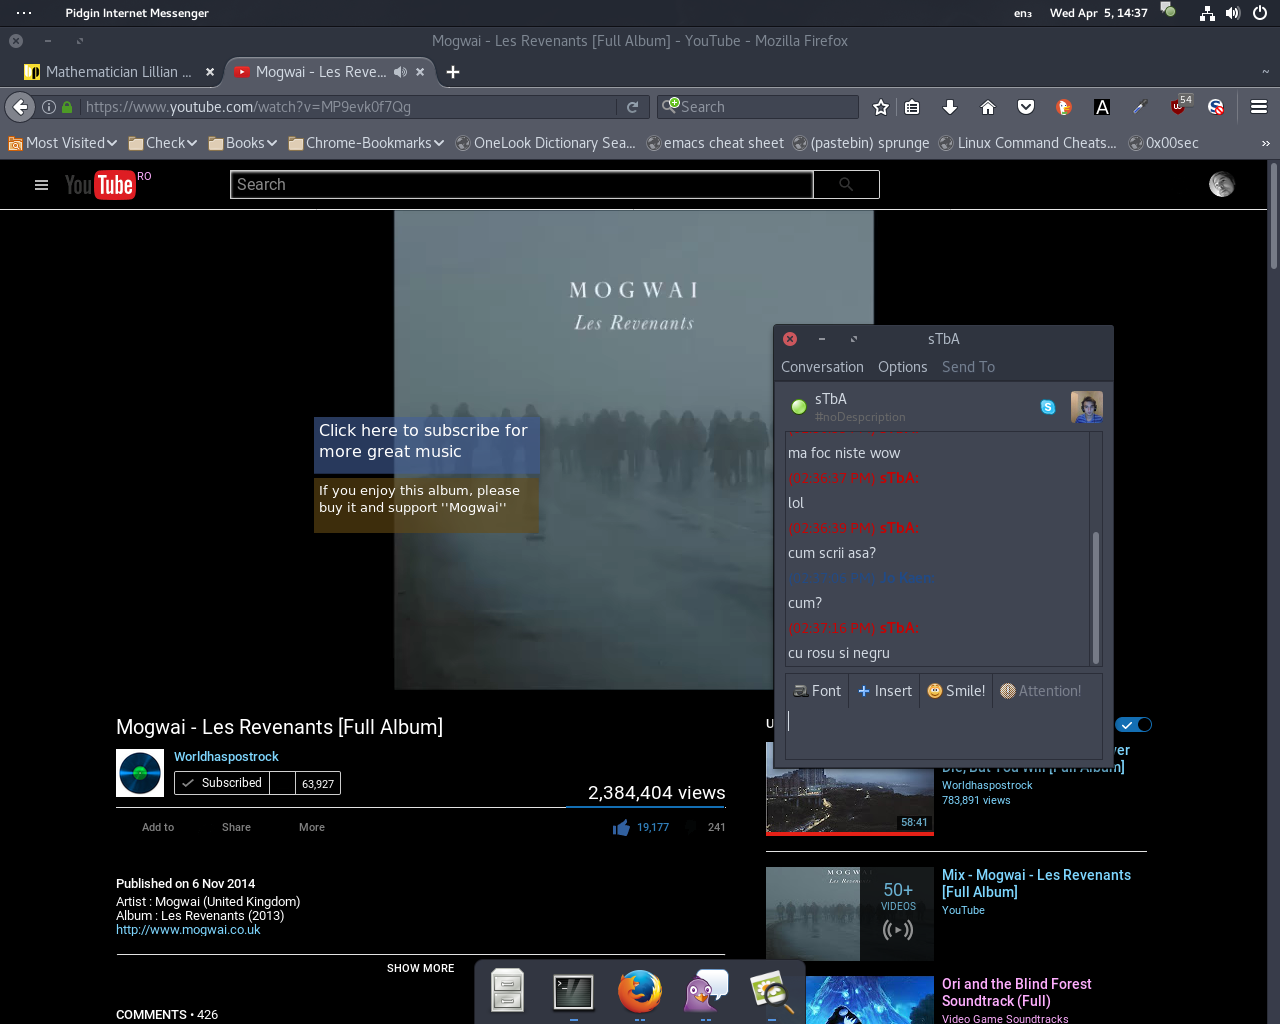Viewport: 1280px width, 1024px height.
Task: Click the URL address bar
Action: [348, 107]
